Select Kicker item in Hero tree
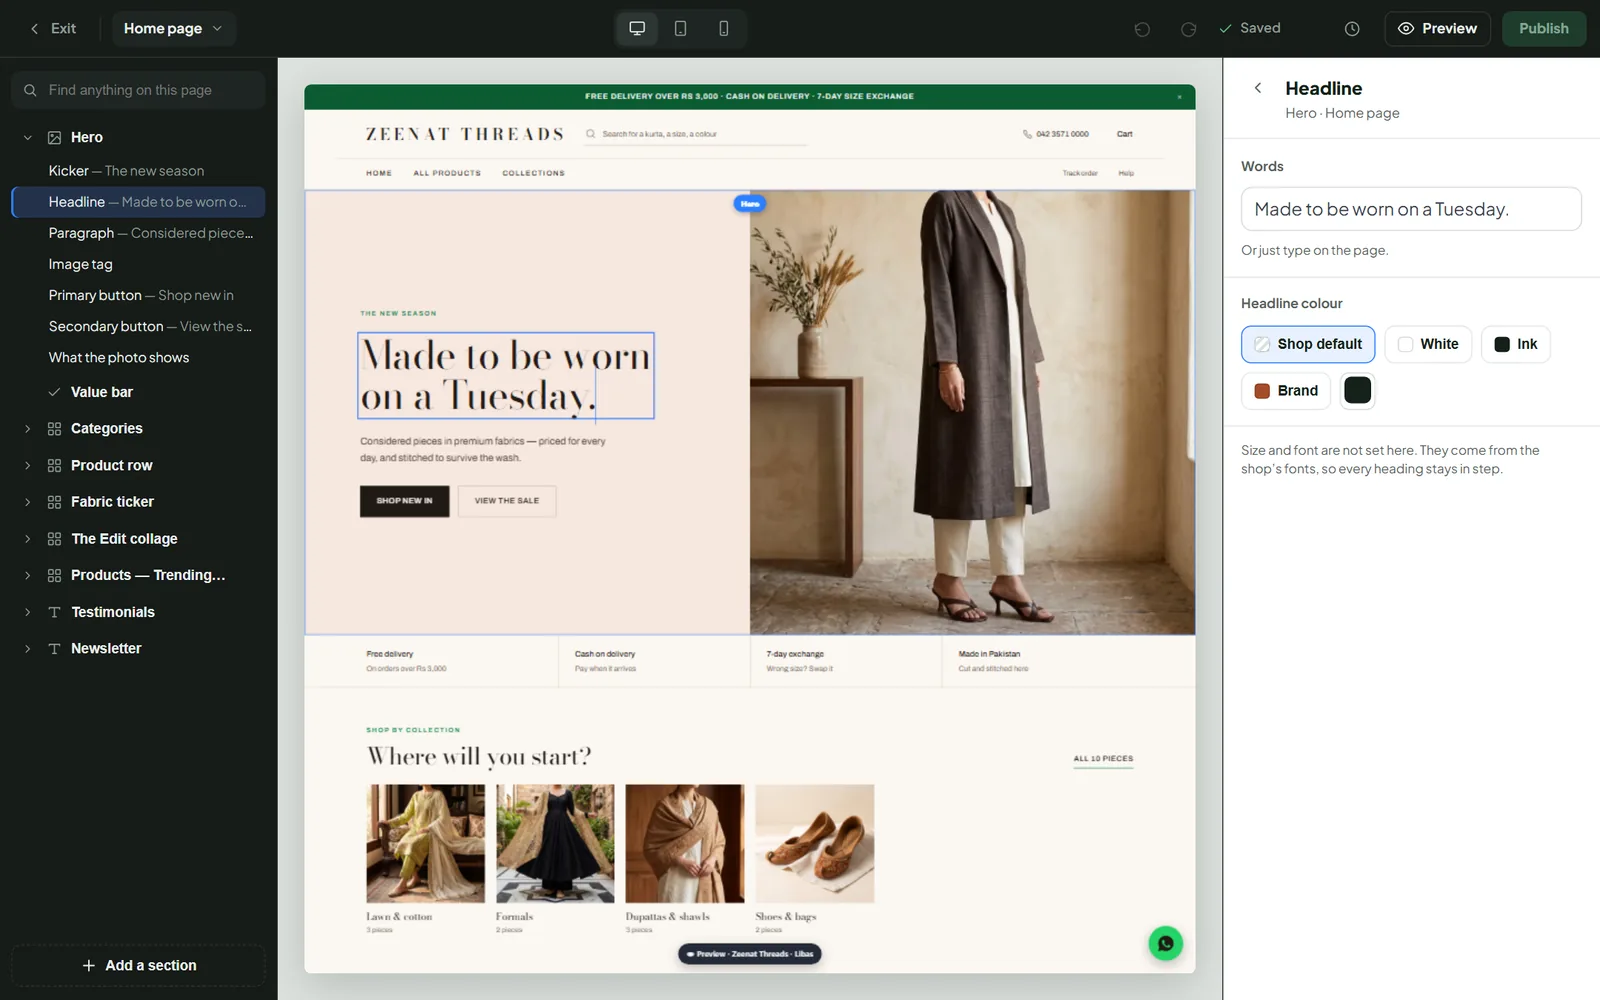This screenshot has width=1600, height=1000. (x=138, y=171)
